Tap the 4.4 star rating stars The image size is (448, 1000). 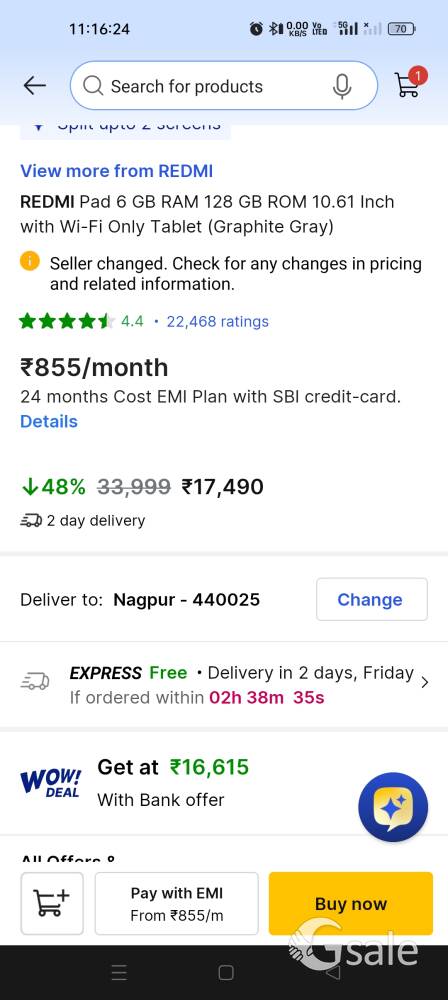pos(67,321)
